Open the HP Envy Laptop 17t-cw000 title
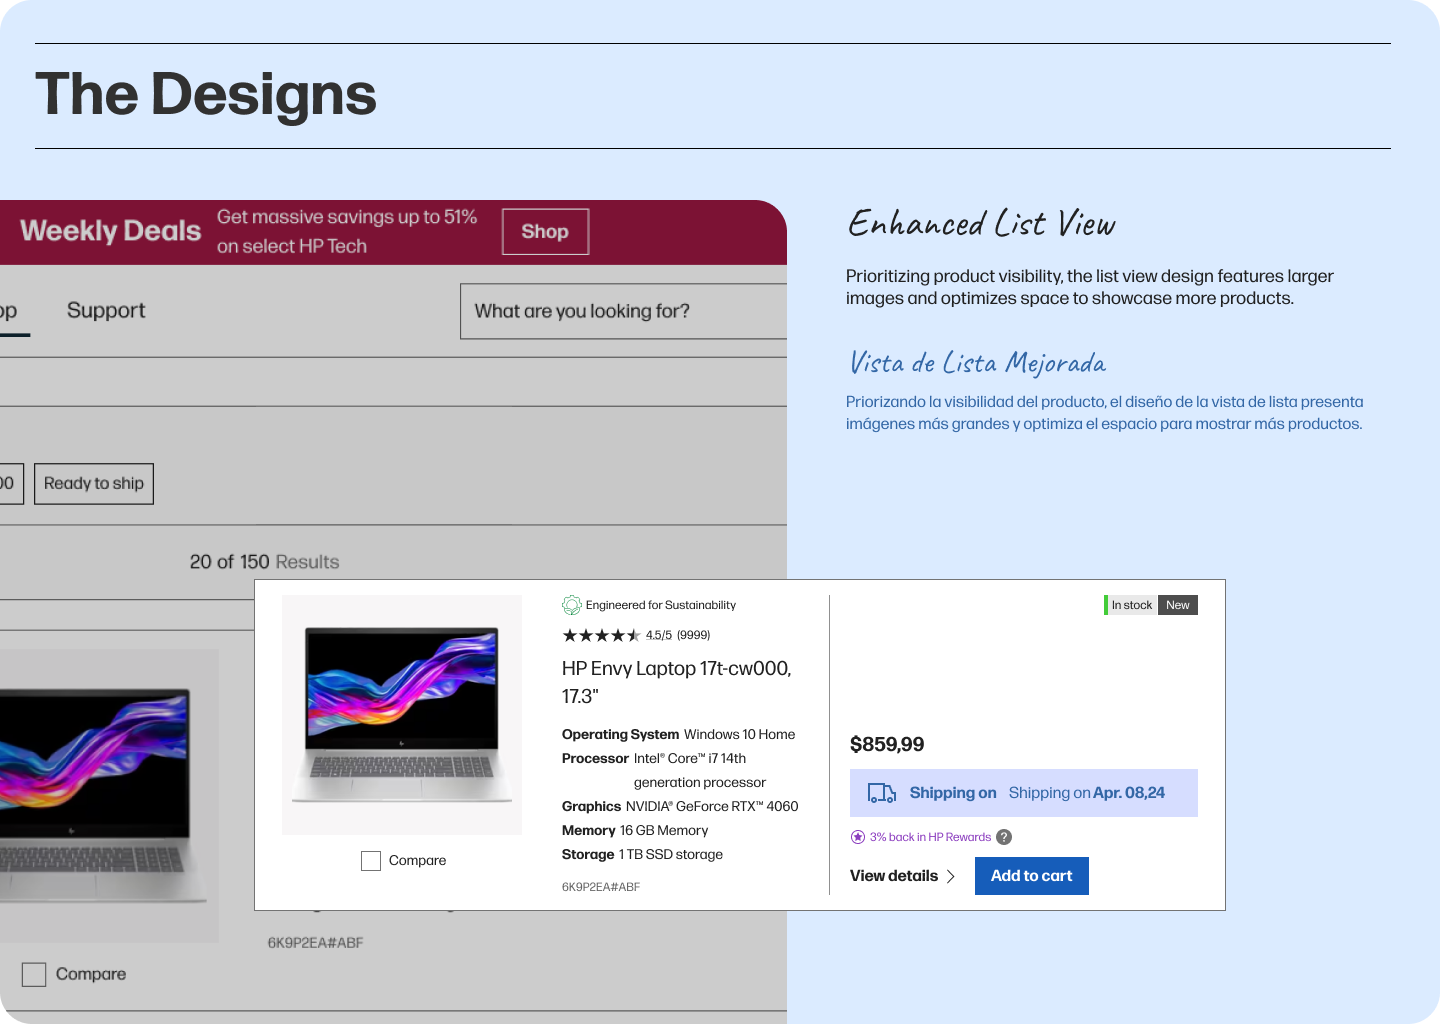The height and width of the screenshot is (1024, 1440). 677,682
